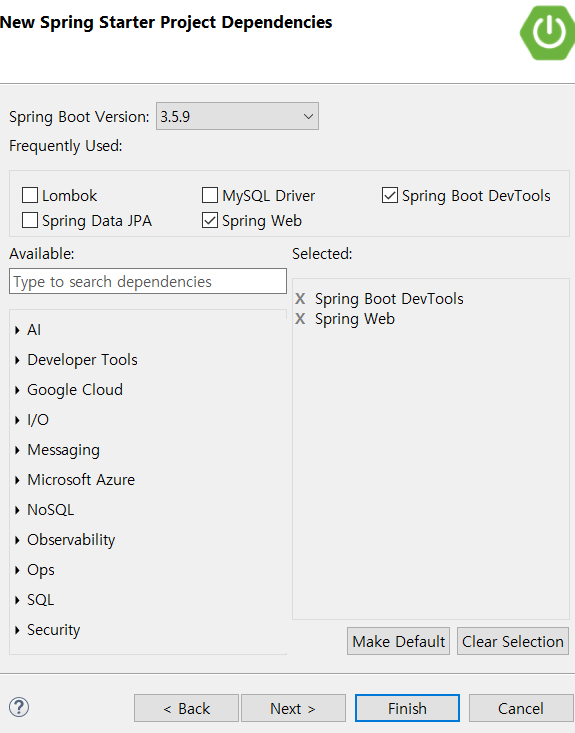Expand the SQL dependency group
575x733 pixels.
point(17,600)
